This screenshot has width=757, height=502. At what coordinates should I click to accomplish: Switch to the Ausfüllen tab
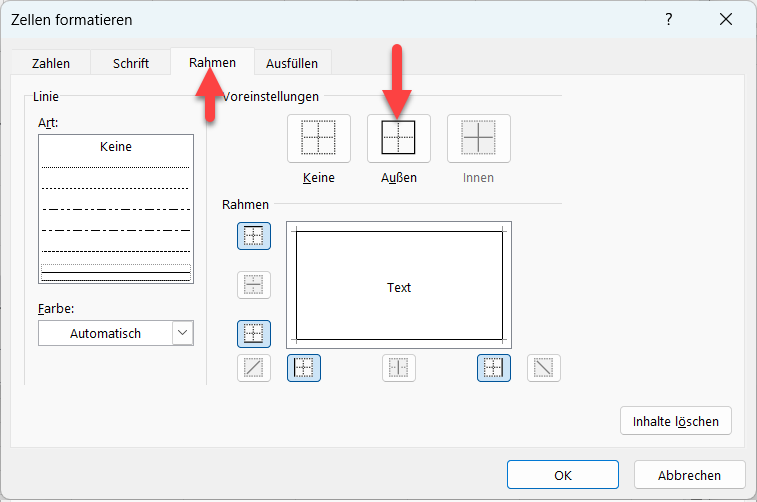pyautogui.click(x=292, y=63)
